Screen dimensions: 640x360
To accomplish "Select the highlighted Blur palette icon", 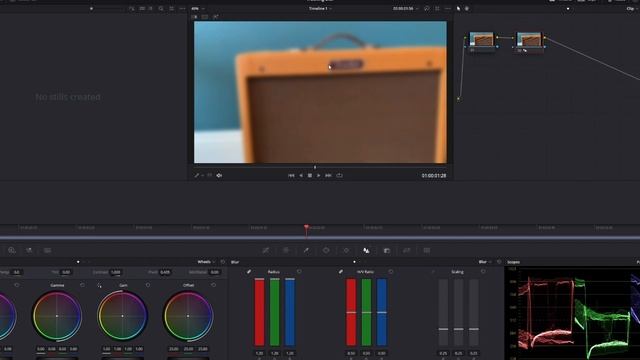I will coord(366,250).
